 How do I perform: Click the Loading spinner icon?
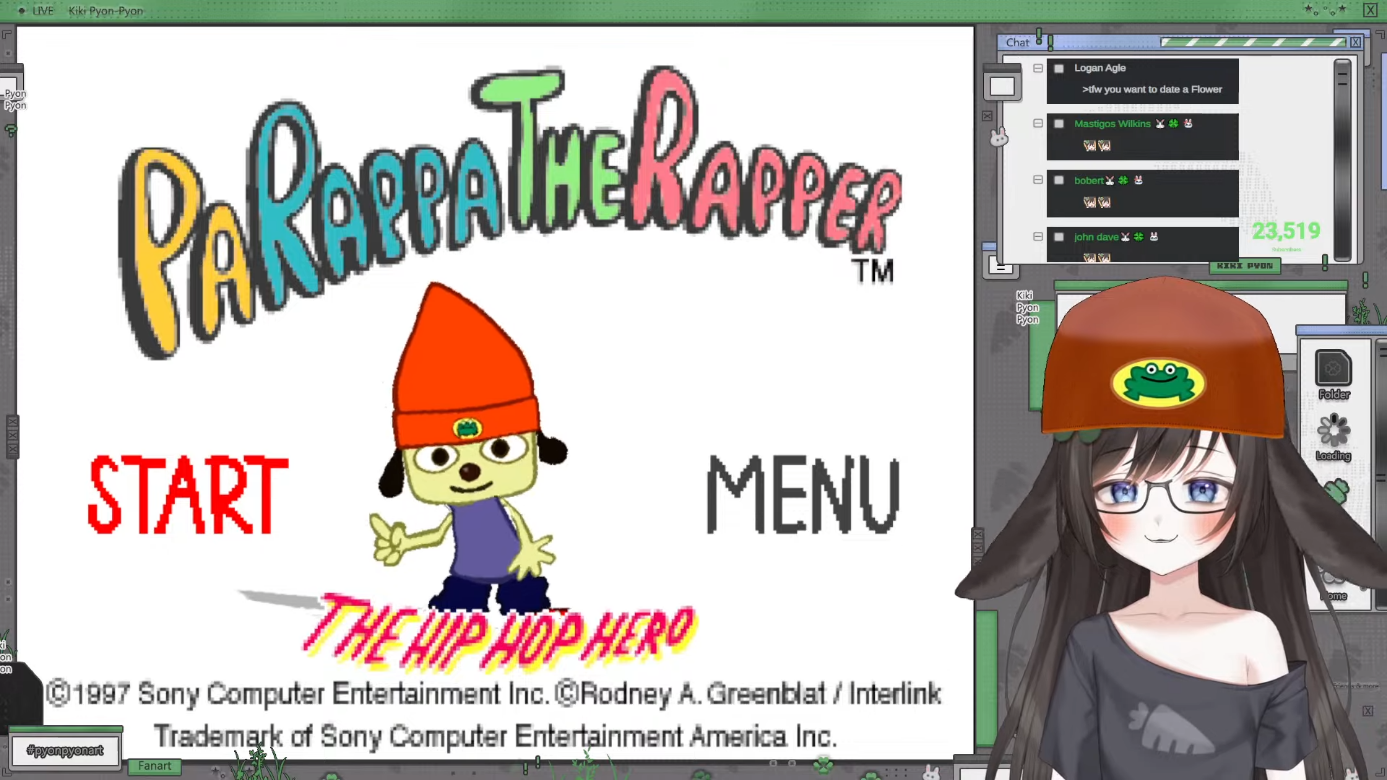(1333, 437)
